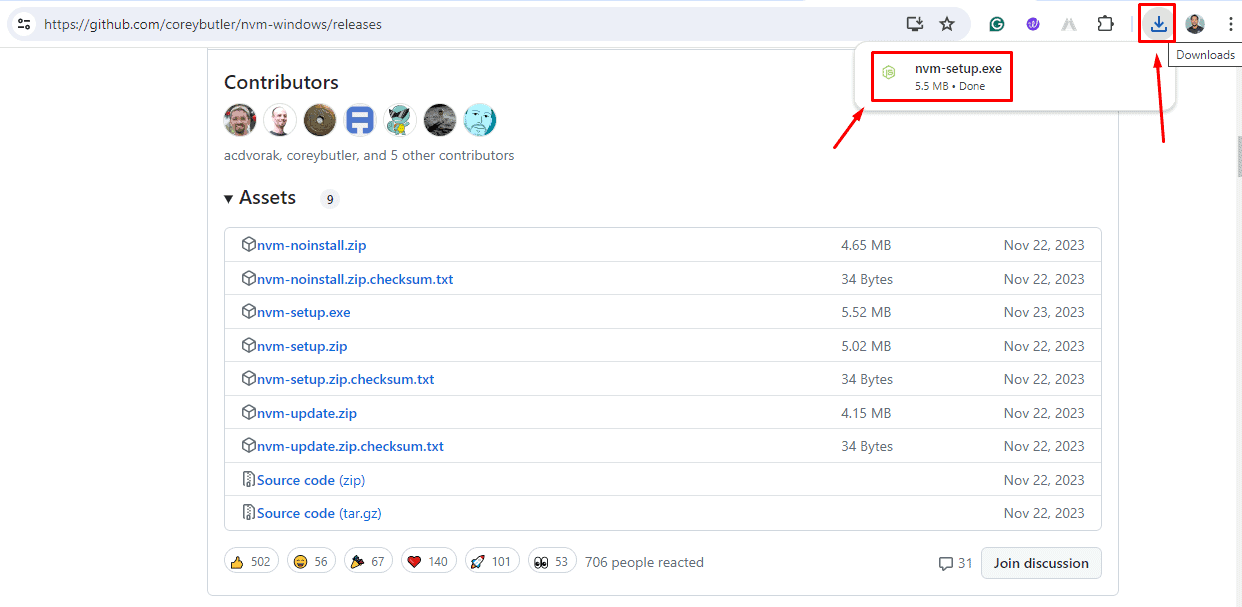The width and height of the screenshot is (1242, 607).
Task: Click the Contributors heading
Action: coord(281,82)
